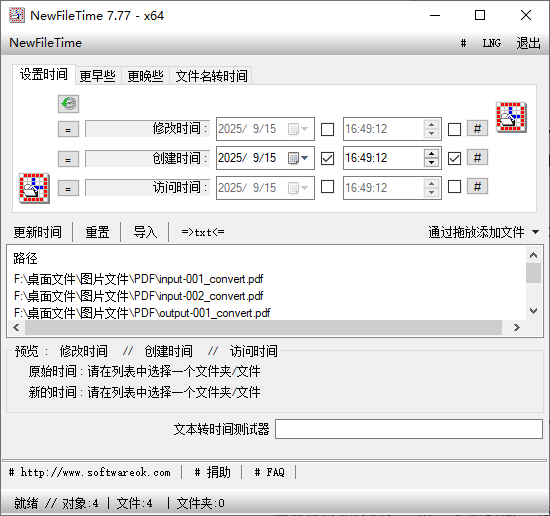Click the 创建时间 time field 16:49:12
Screen dimensions: 550x516
(384, 158)
